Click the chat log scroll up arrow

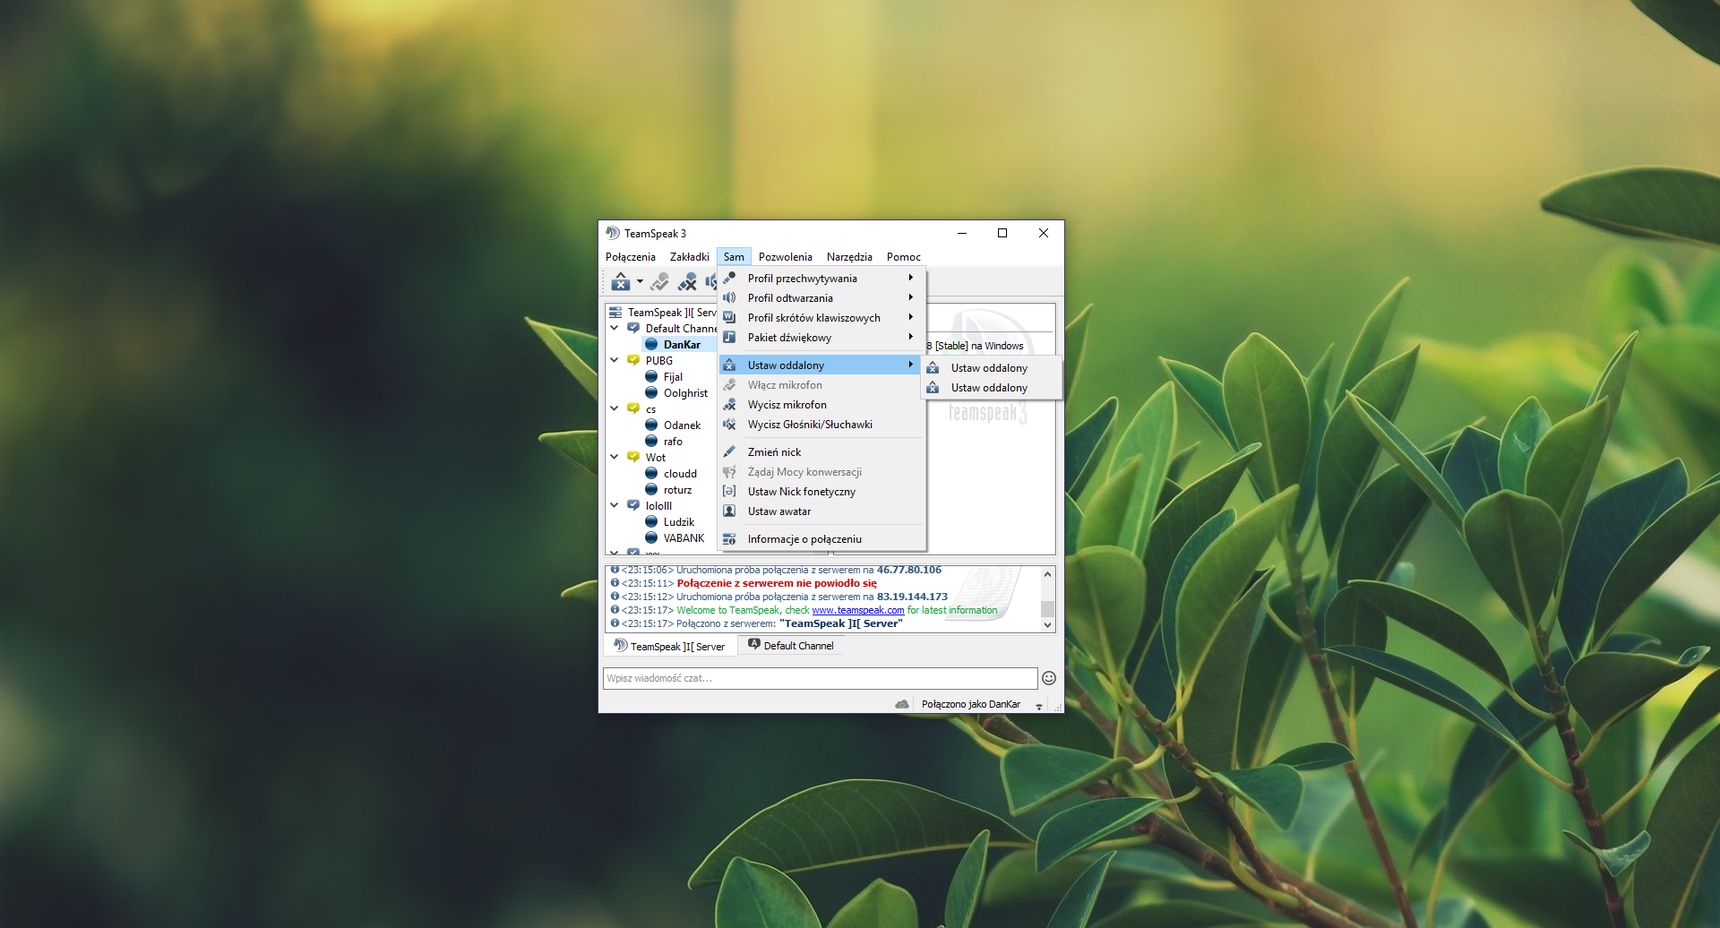[x=1047, y=574]
